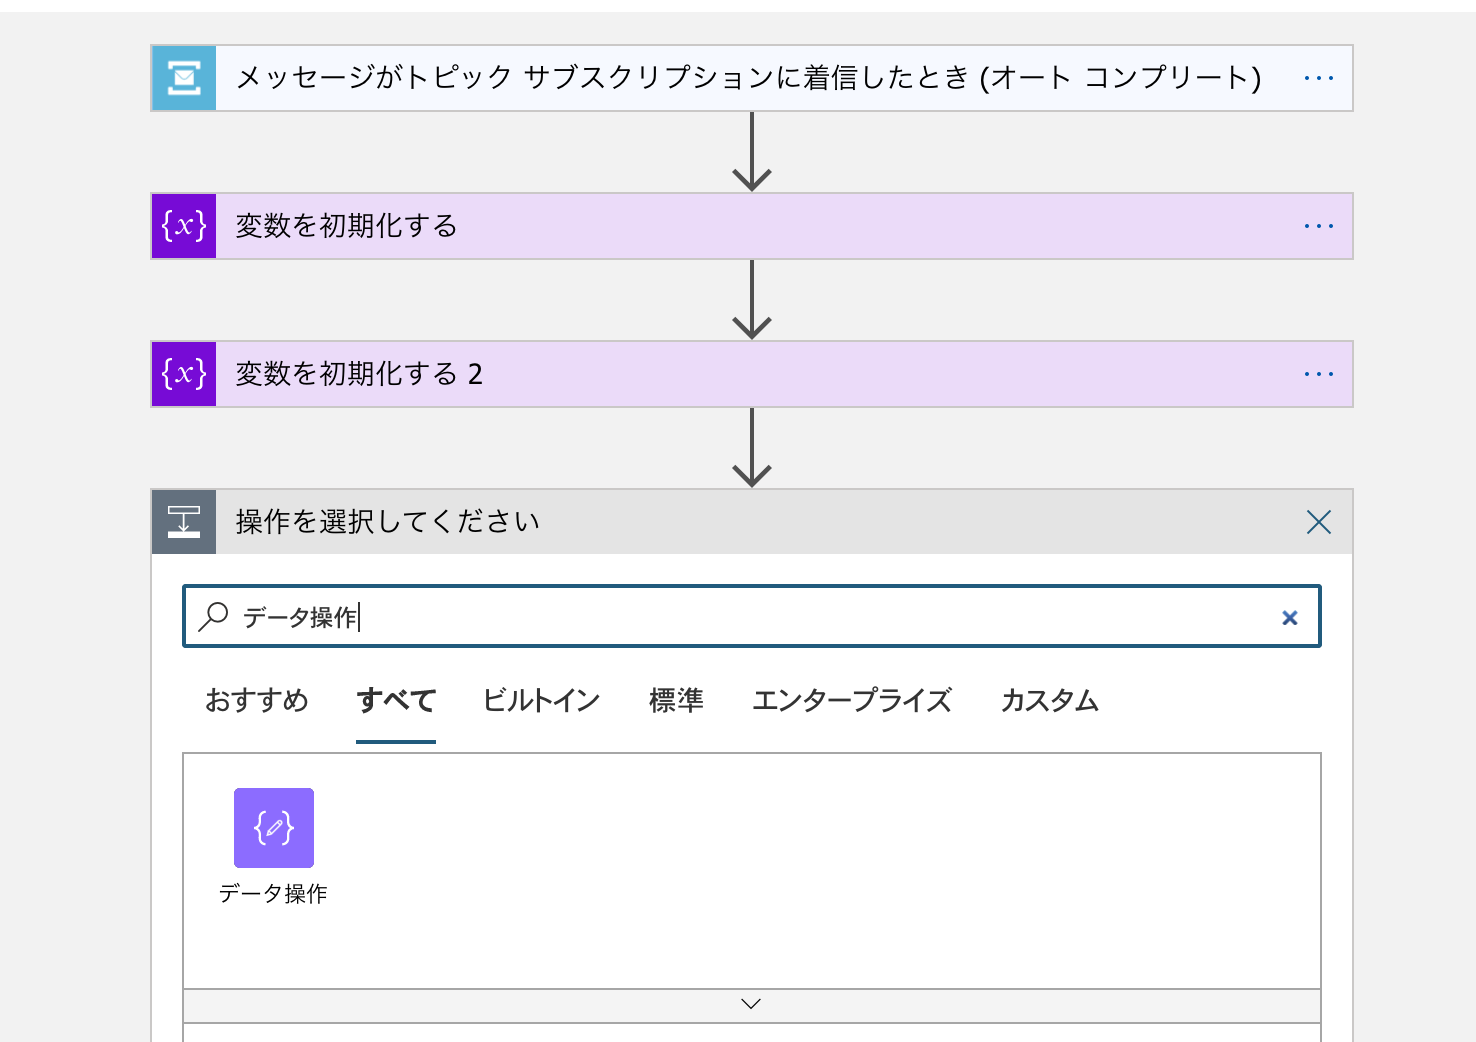Expand connector list with down chevron
The image size is (1476, 1042).
[752, 1004]
